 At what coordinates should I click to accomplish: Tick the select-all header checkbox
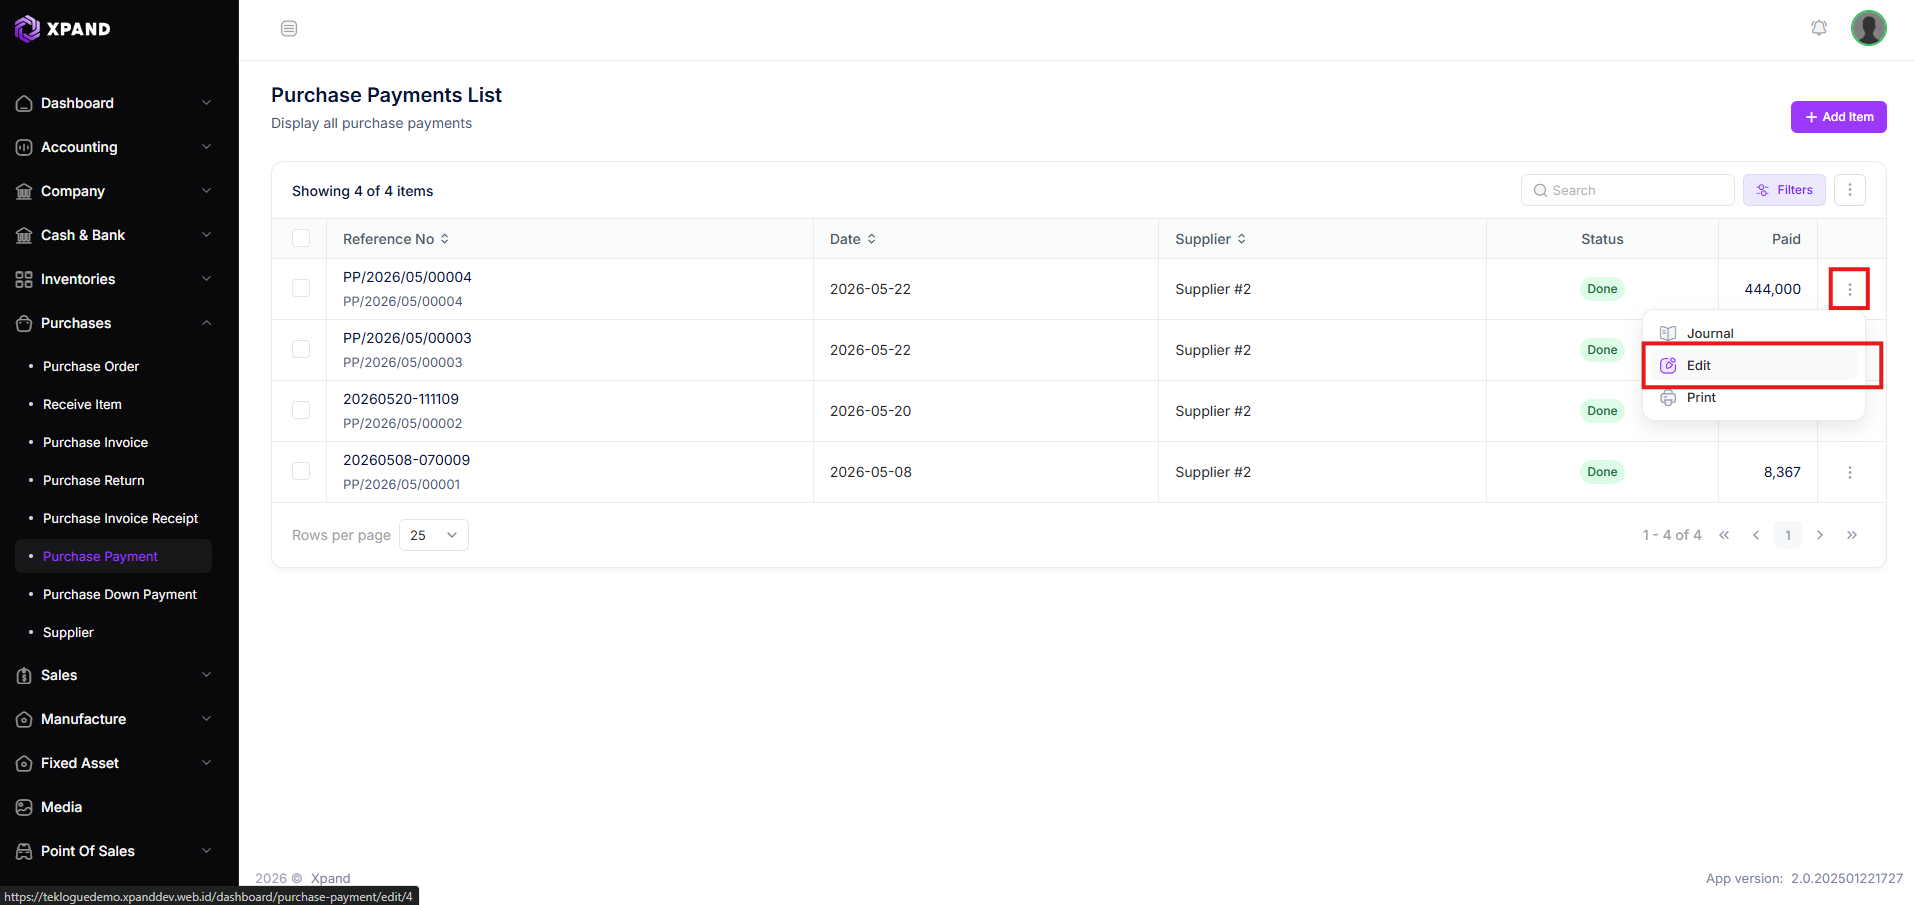point(301,238)
